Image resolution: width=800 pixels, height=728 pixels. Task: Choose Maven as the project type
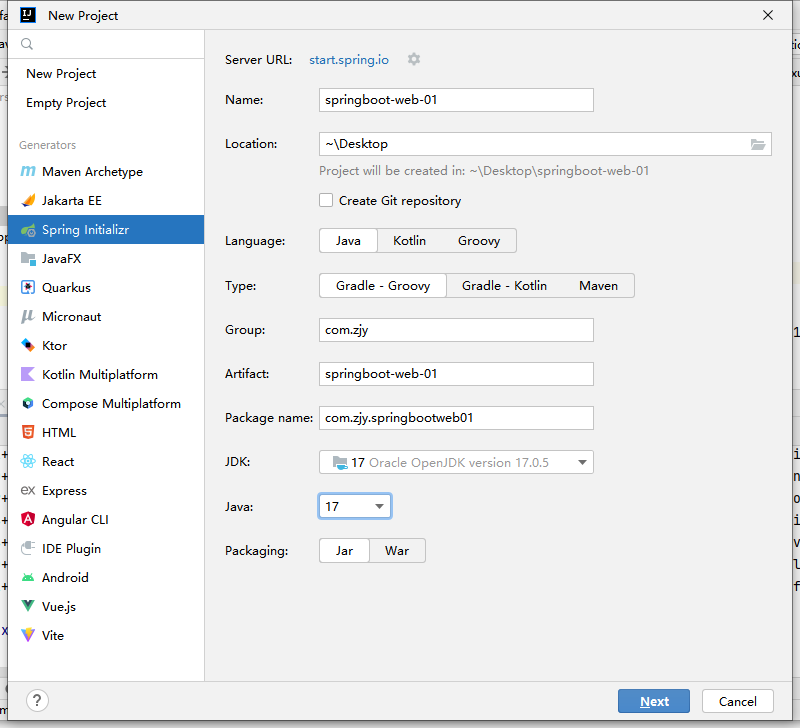coord(598,286)
